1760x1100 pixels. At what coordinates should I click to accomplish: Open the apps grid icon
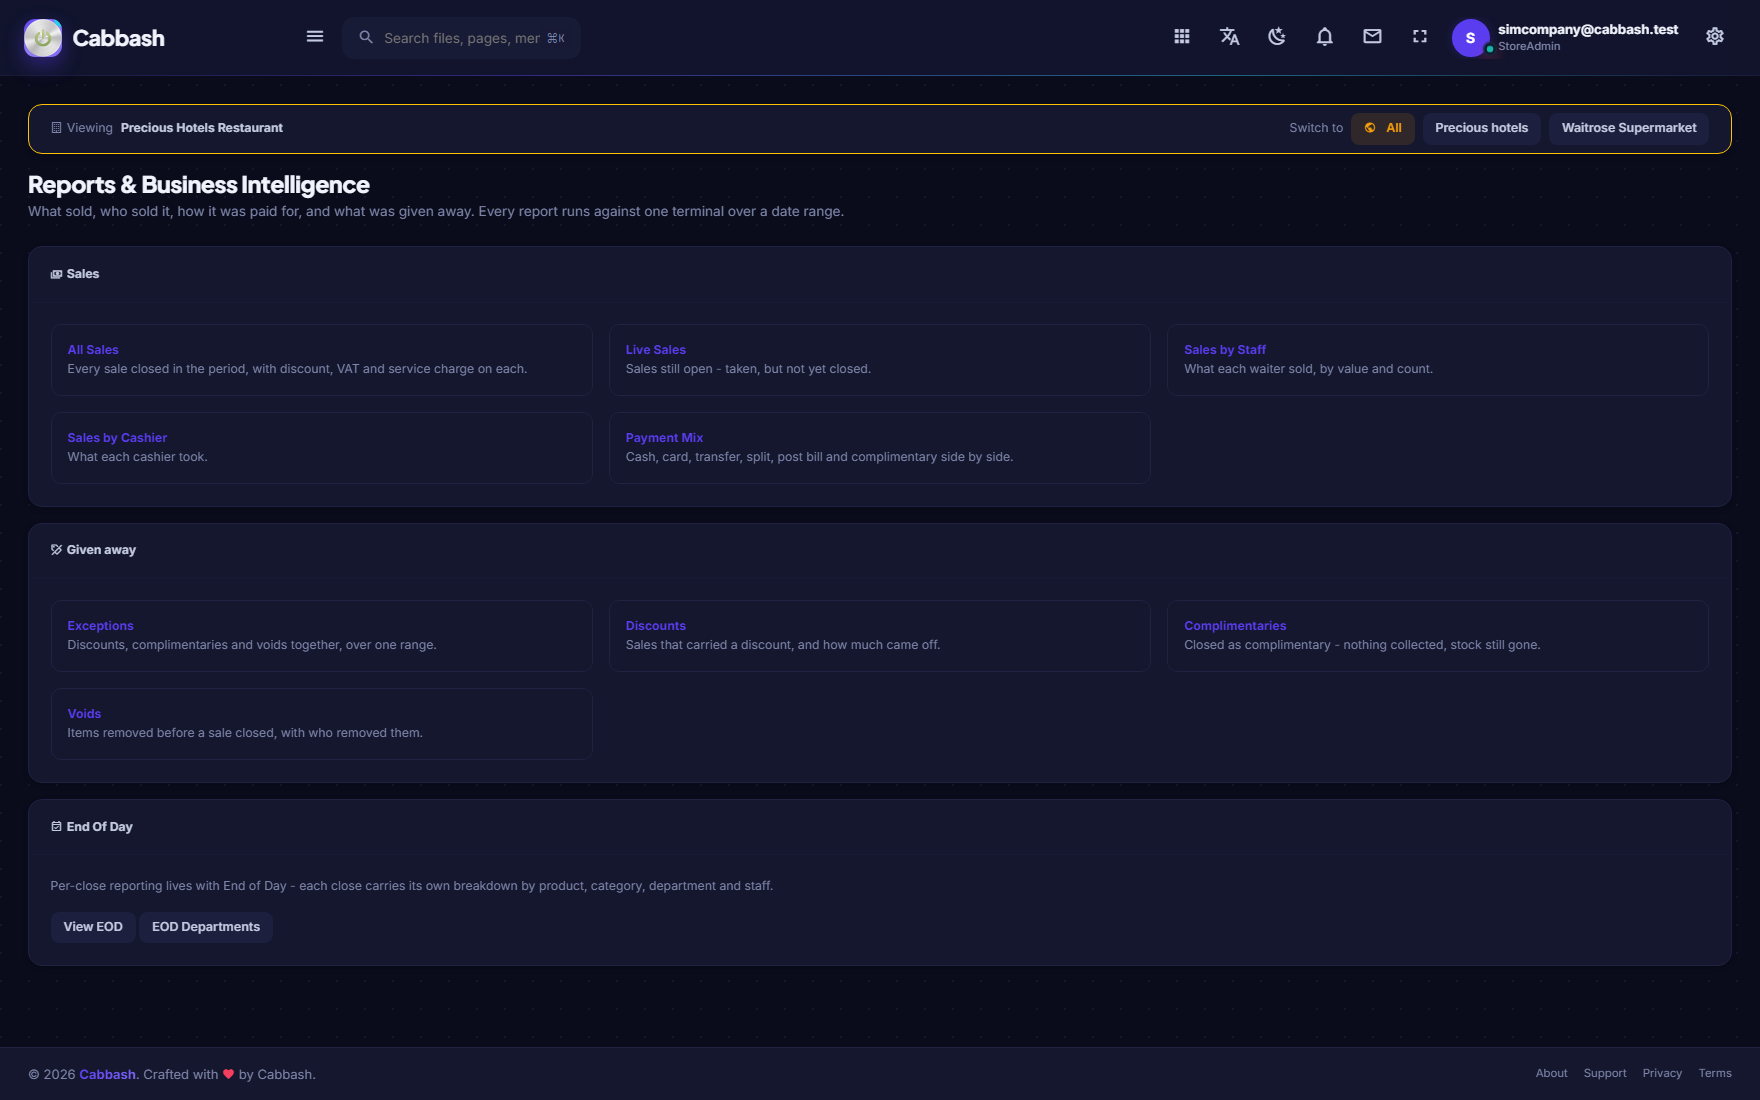(x=1182, y=37)
